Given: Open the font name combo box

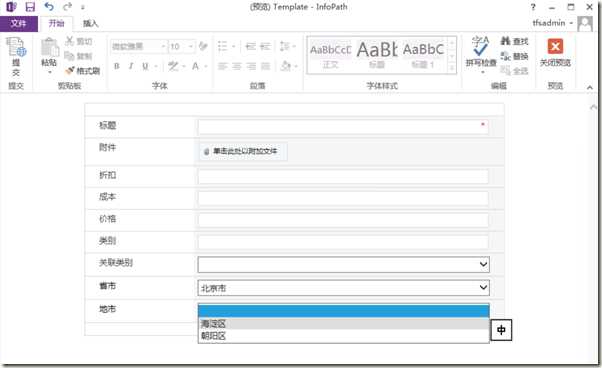Looking at the screenshot, I should pyautogui.click(x=139, y=46).
